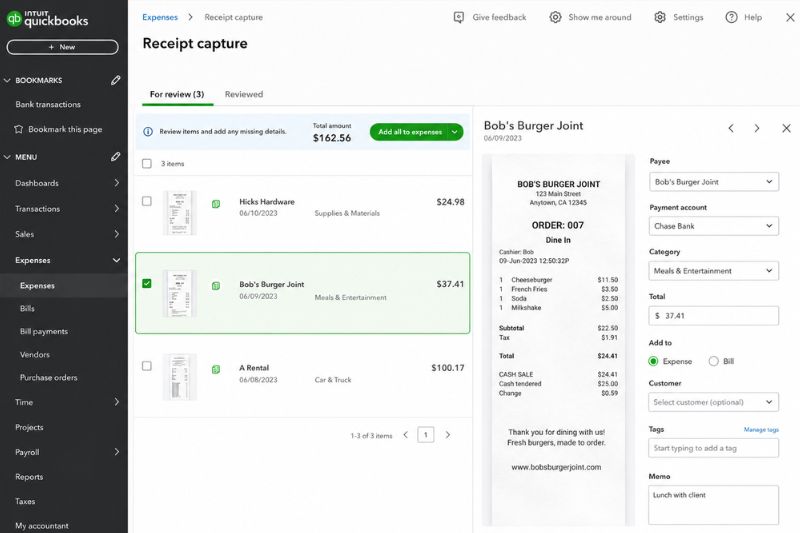Click the green receipt icon for Bob's Burger Joint
This screenshot has height=533, width=800.
pyautogui.click(x=216, y=286)
